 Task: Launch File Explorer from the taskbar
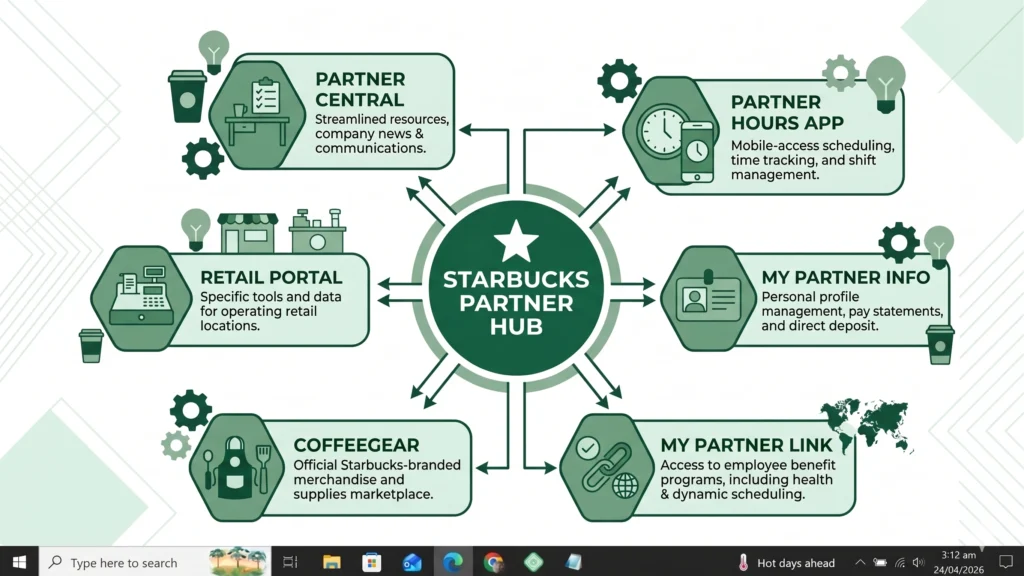coord(331,562)
